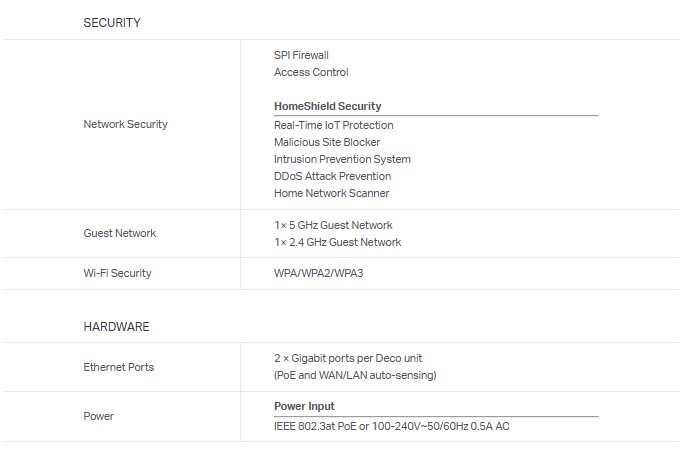This screenshot has width=681, height=459.
Task: Click the WPA/WPA2/WPA3 value
Action: coord(318,273)
